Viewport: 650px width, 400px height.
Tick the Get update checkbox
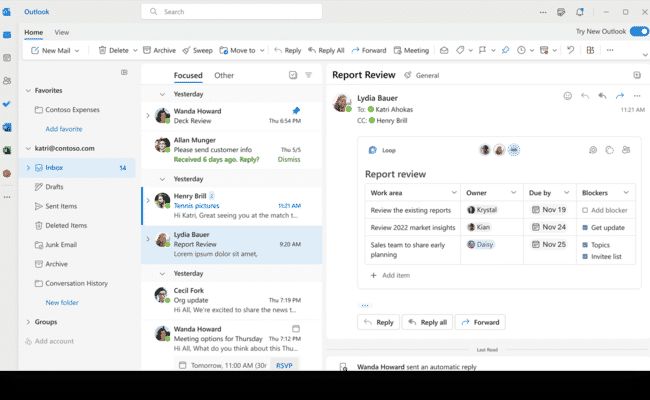tap(585, 227)
